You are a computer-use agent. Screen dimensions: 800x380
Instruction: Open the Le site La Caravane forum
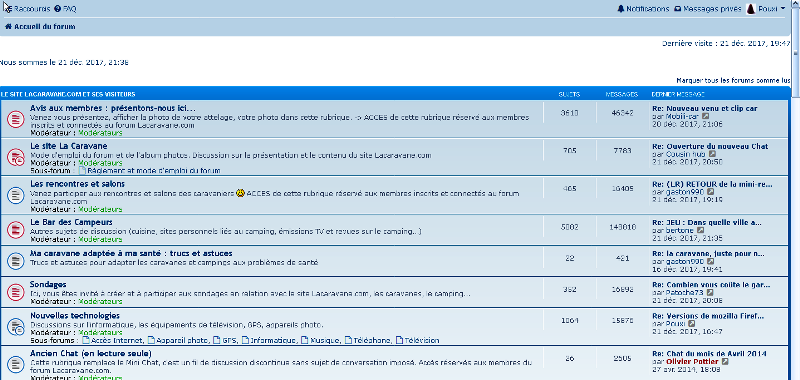tap(69, 146)
